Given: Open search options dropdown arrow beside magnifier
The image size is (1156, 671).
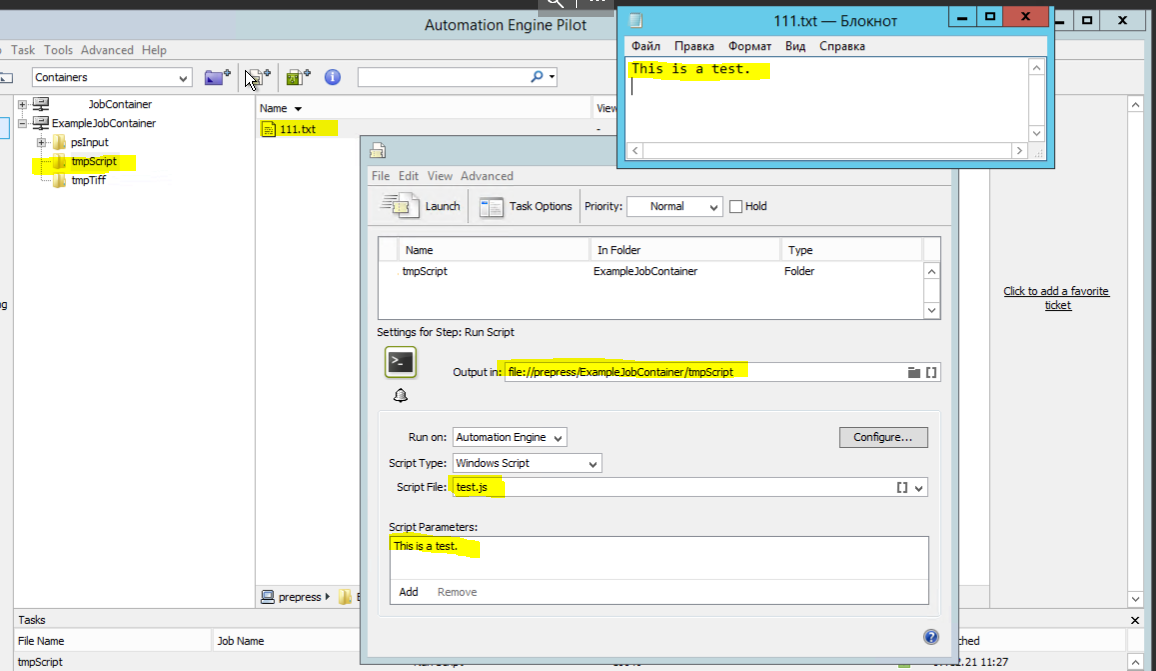Looking at the screenshot, I should tap(551, 77).
